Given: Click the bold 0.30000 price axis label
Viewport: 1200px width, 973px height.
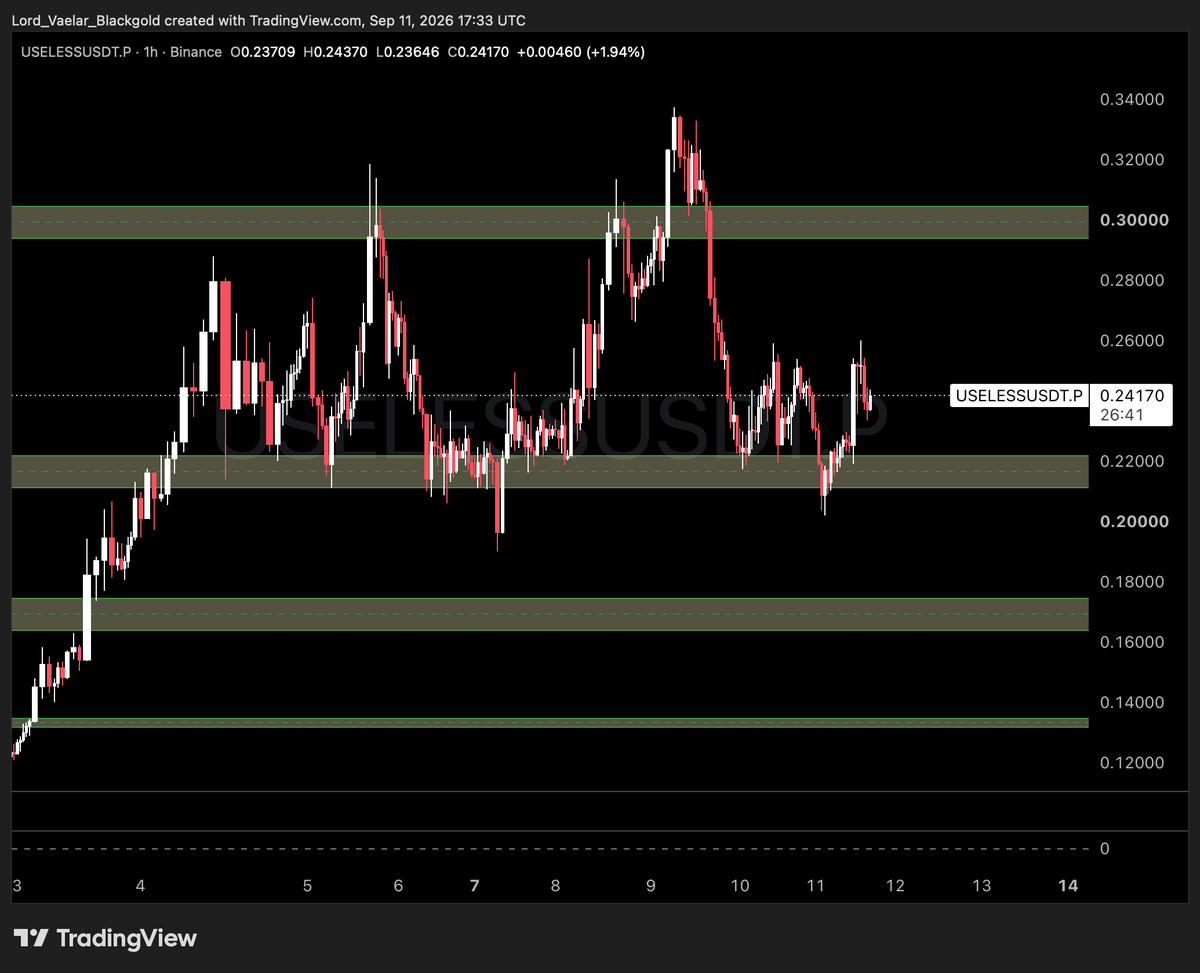Looking at the screenshot, I should pos(1133,220).
